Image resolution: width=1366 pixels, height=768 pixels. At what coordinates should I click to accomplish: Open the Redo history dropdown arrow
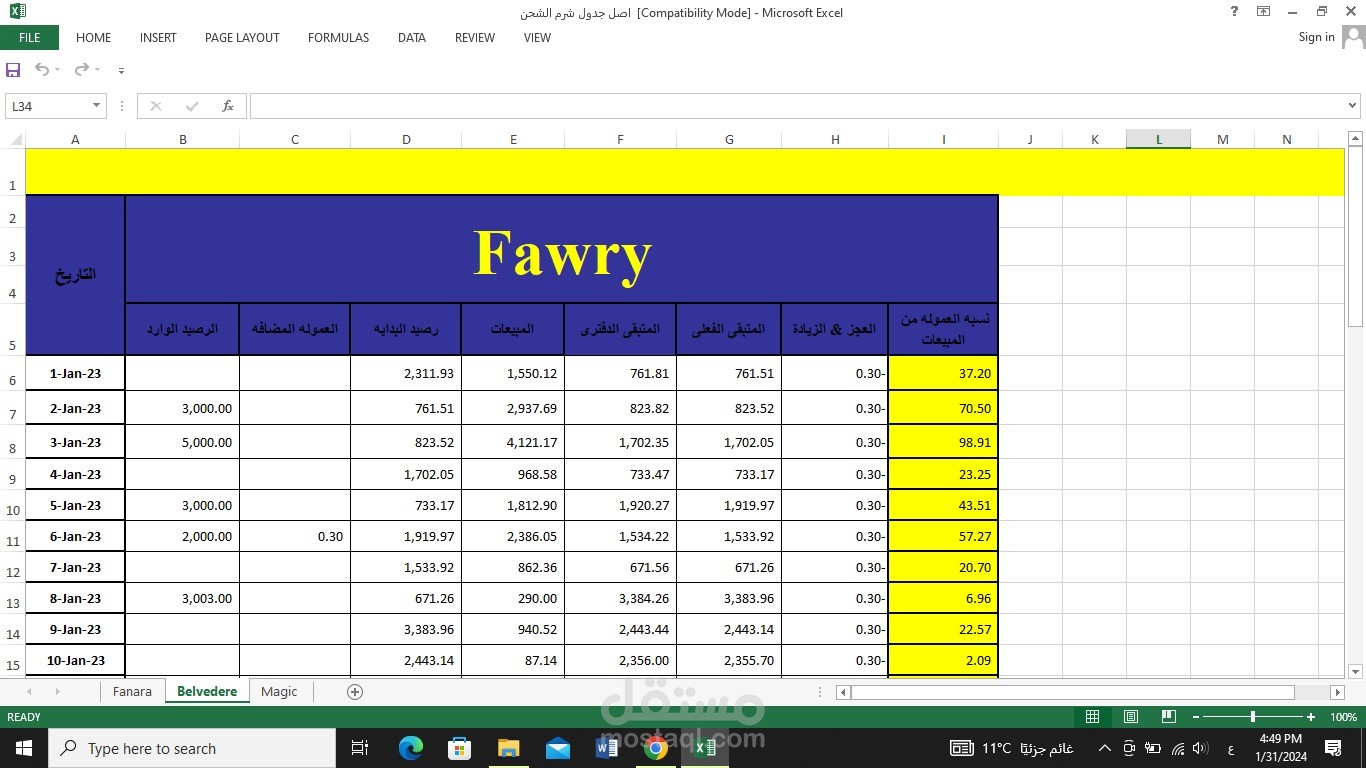click(97, 70)
